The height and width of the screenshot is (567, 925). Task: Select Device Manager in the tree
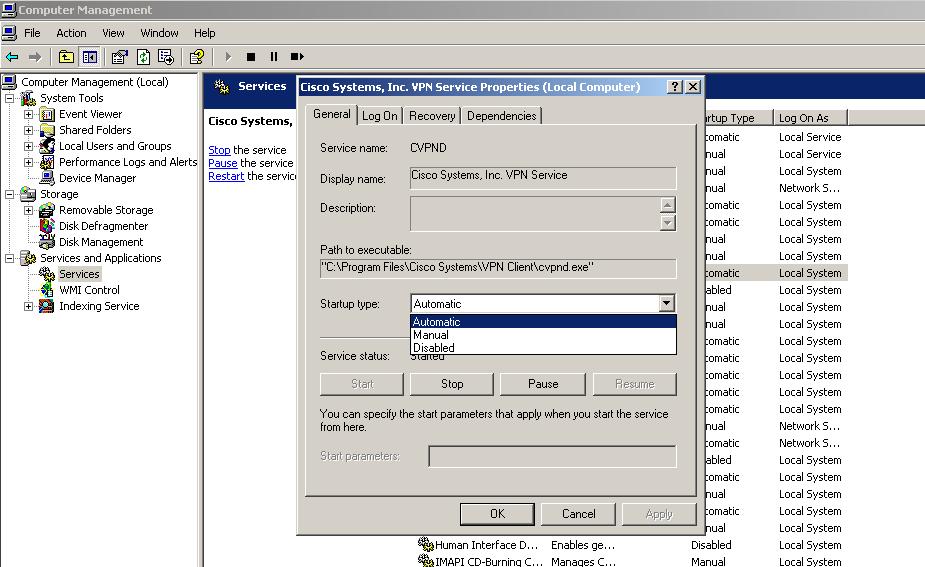tap(97, 178)
